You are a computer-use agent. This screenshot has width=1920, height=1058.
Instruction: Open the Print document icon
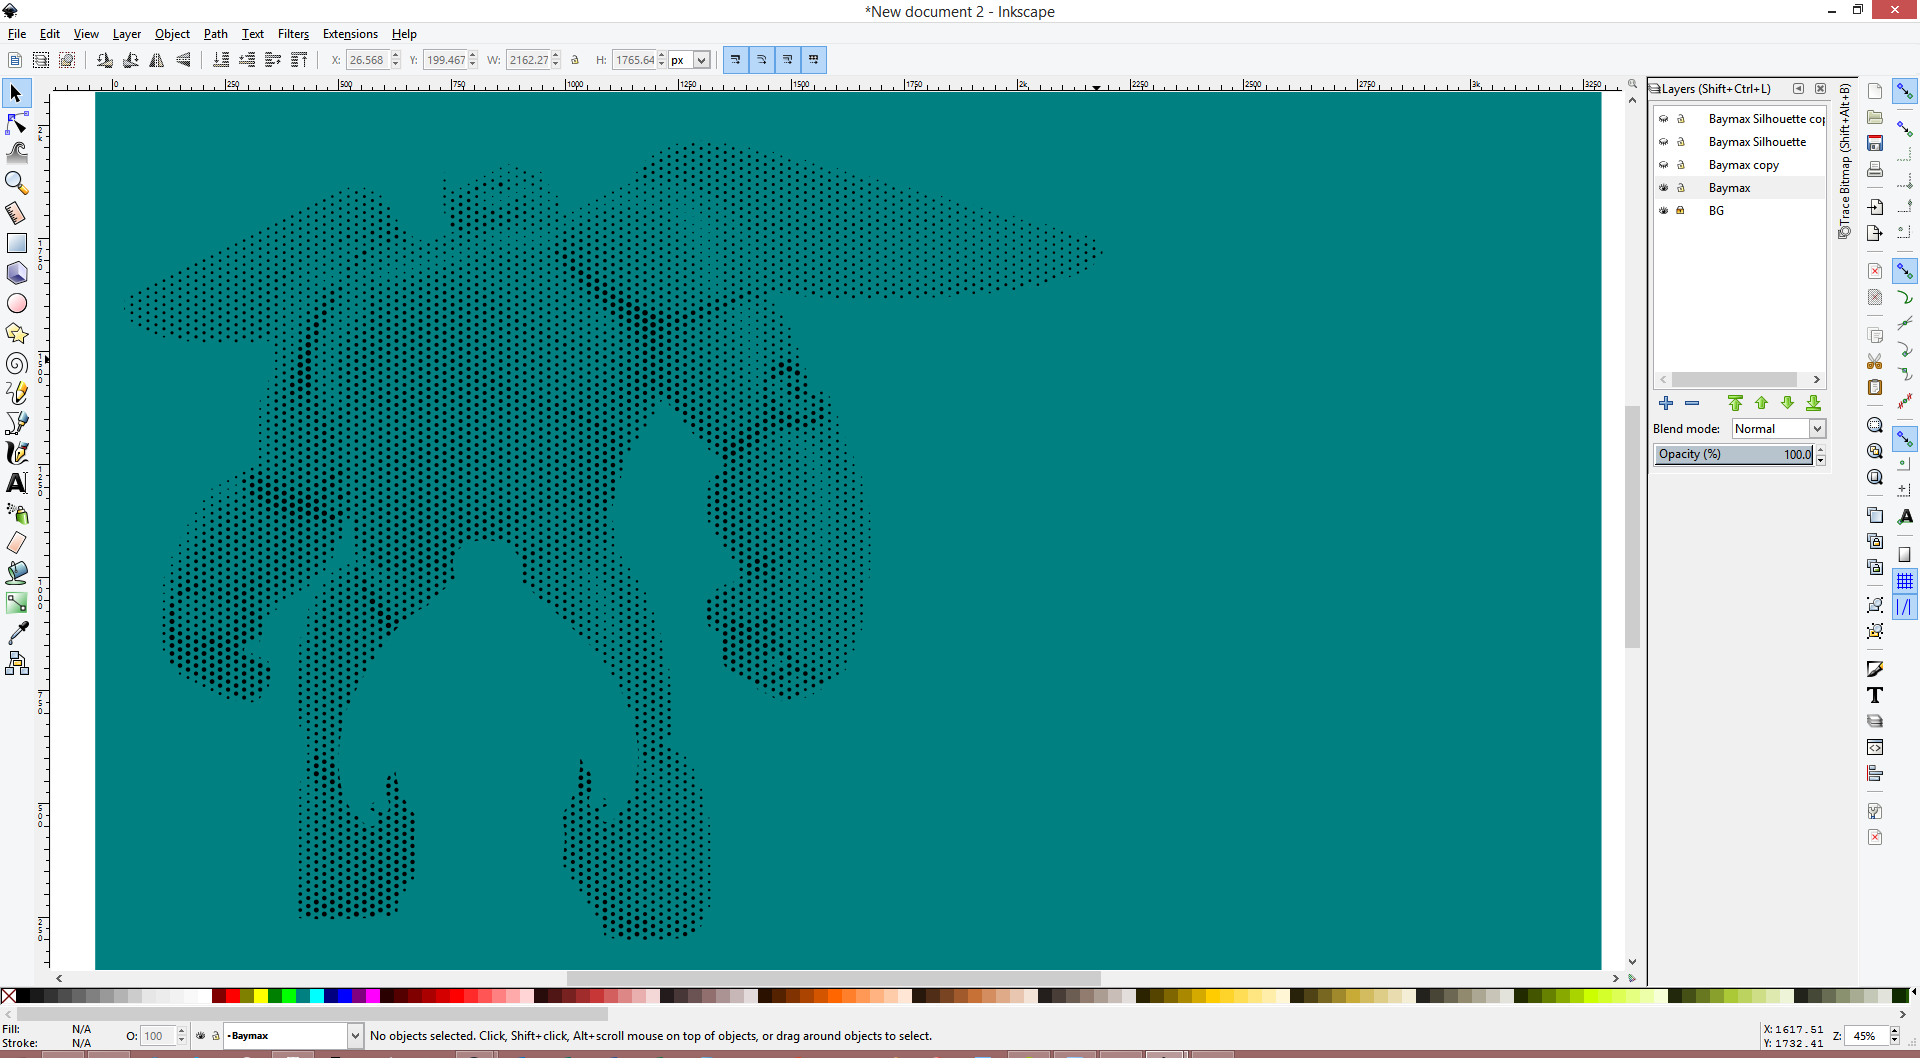(x=1875, y=169)
